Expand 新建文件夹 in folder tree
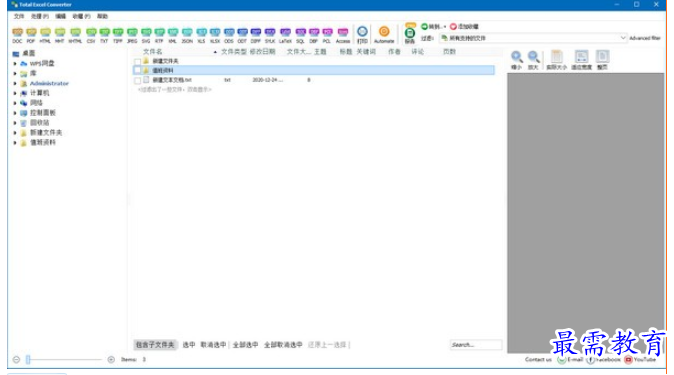 [15, 133]
